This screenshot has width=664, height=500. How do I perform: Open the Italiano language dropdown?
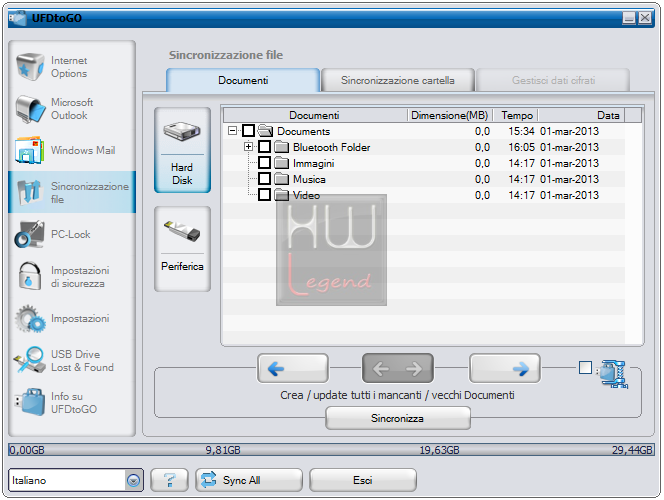[x=133, y=480]
